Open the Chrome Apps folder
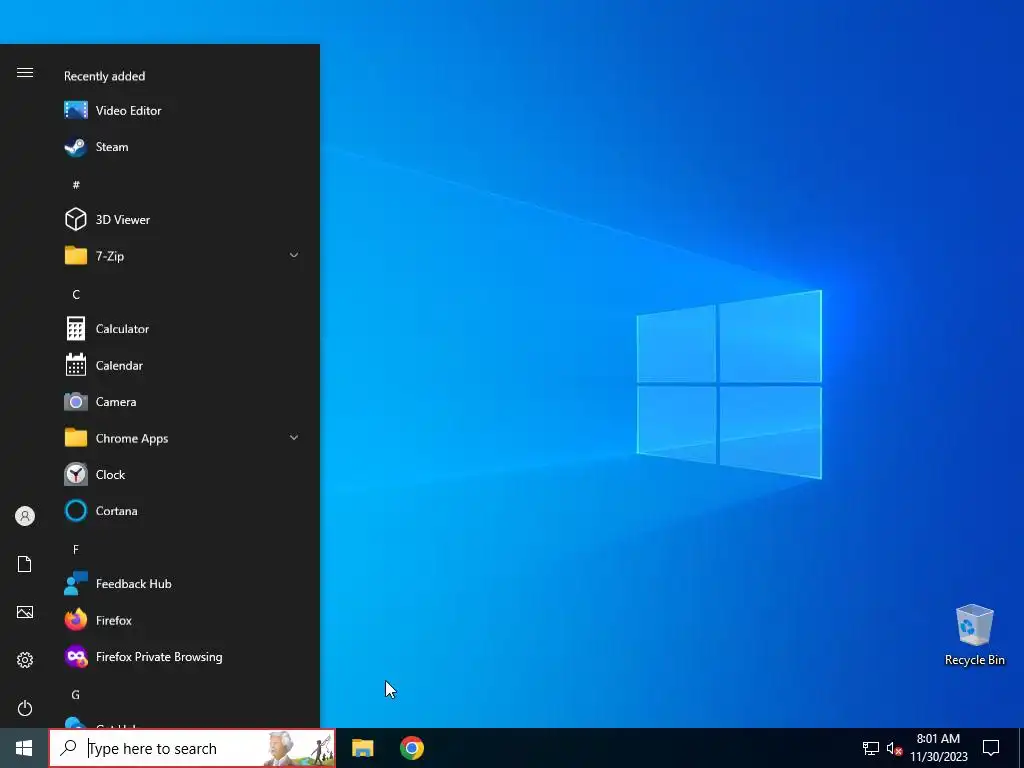The width and height of the screenshot is (1024, 768). (x=182, y=438)
